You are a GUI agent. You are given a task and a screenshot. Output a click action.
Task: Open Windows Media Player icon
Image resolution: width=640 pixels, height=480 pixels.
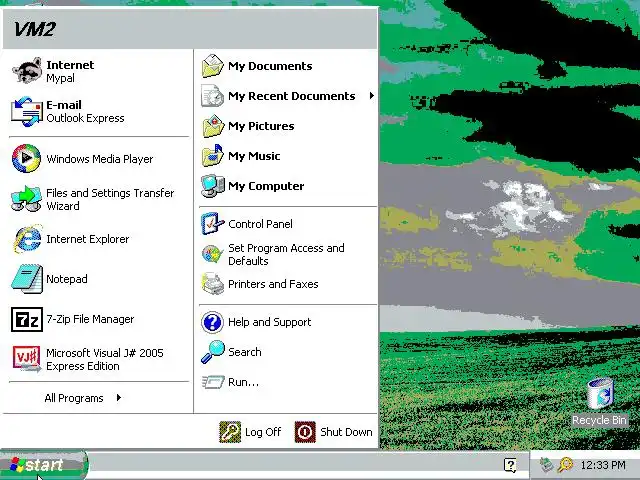point(27,158)
